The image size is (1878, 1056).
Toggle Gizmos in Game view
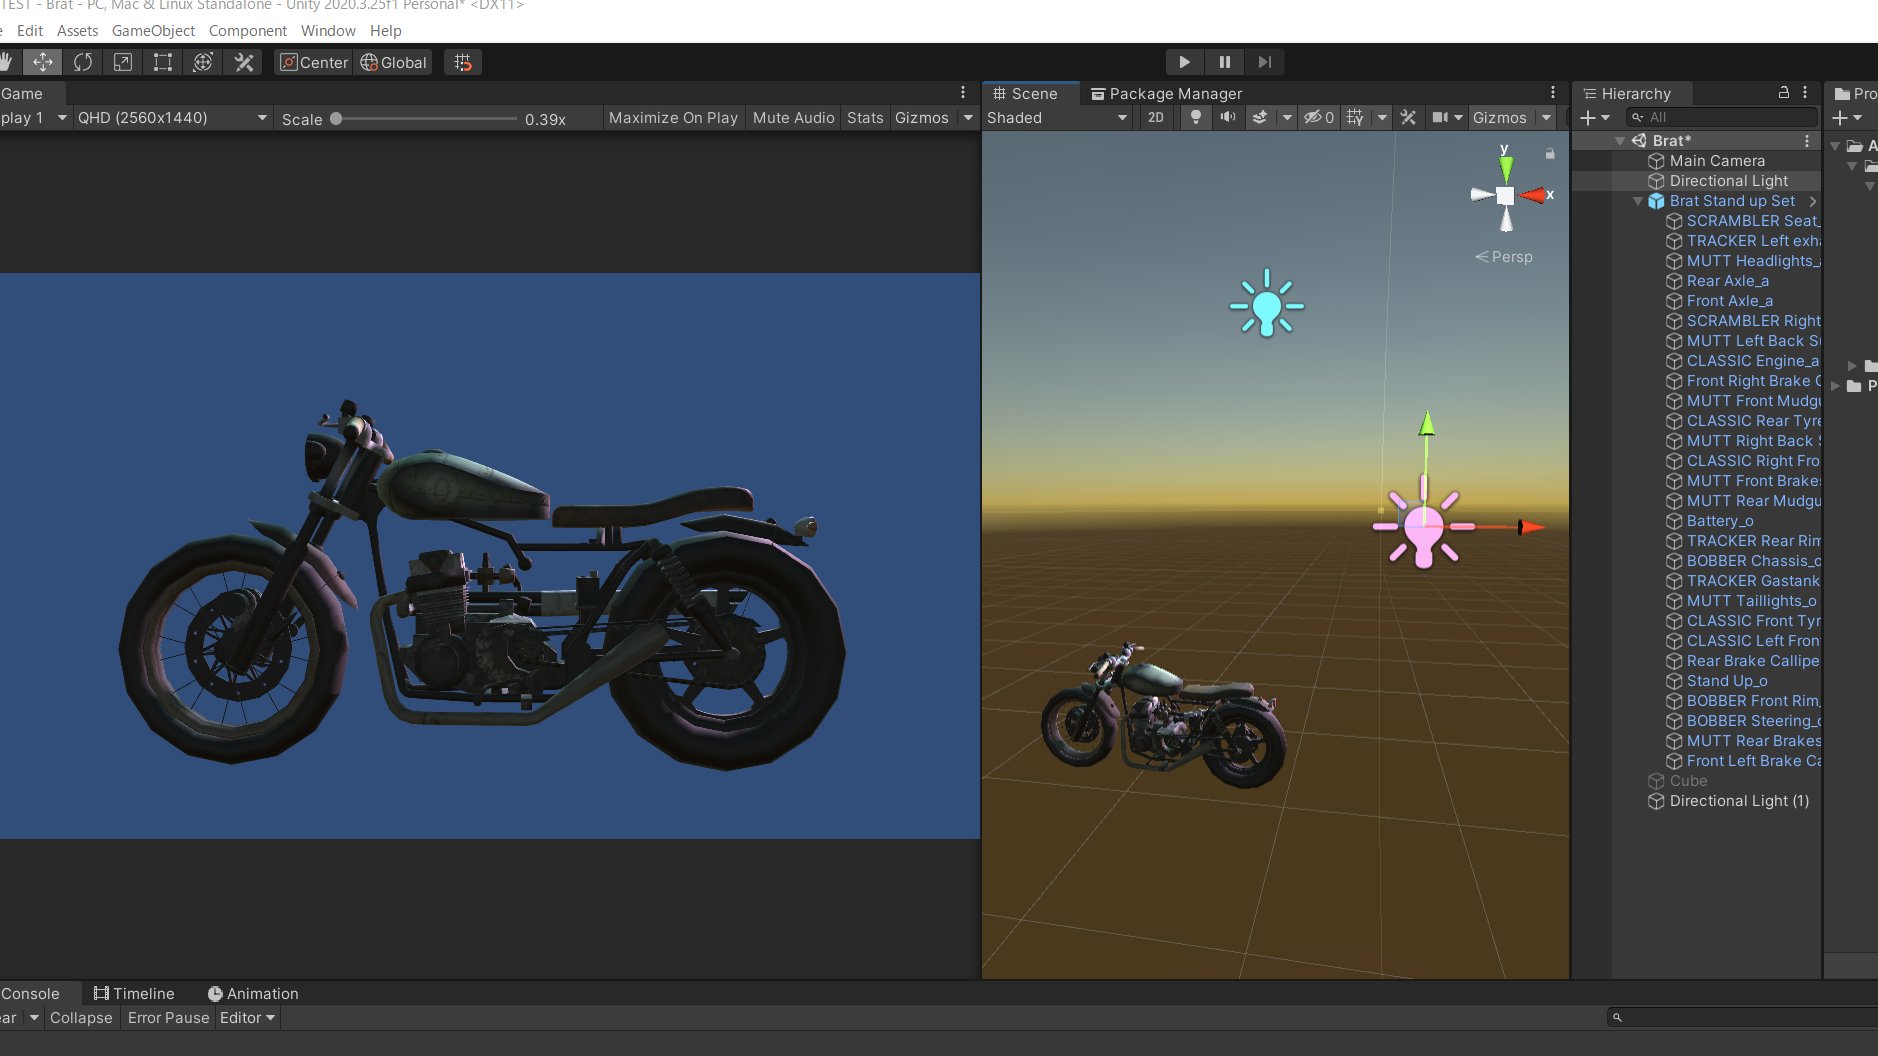click(922, 118)
